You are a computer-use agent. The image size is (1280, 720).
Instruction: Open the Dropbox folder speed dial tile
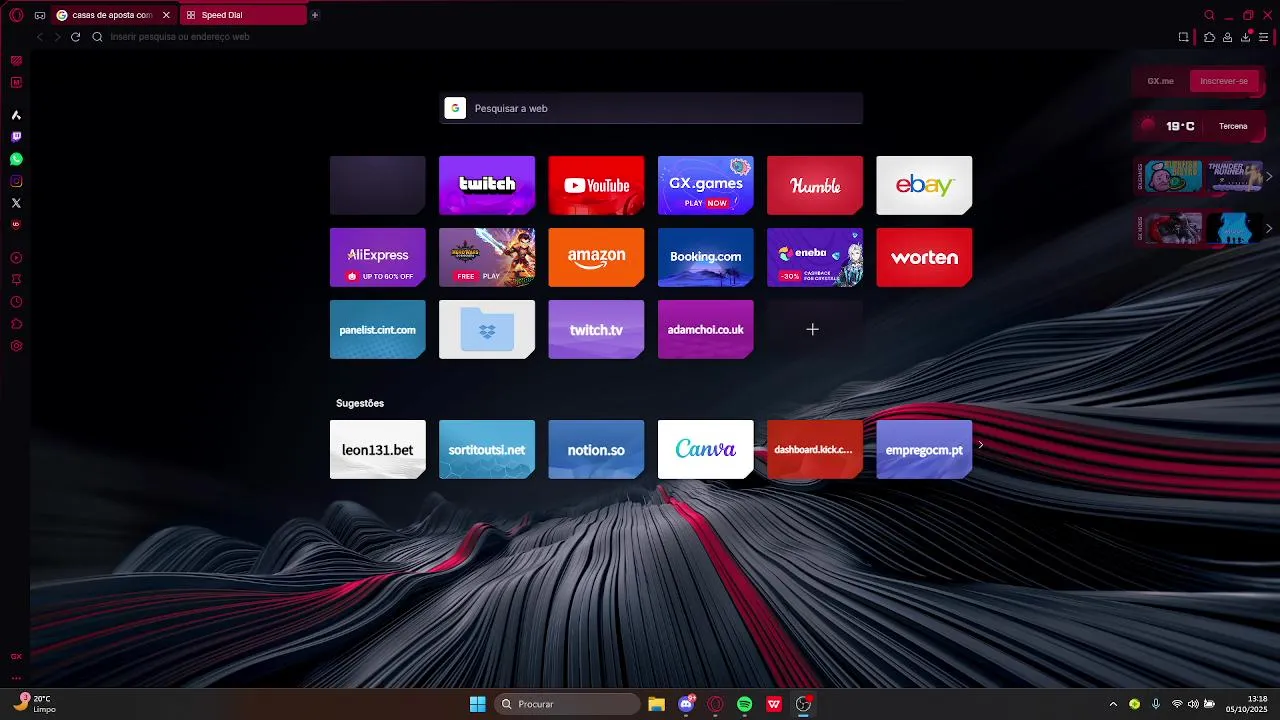tap(487, 329)
